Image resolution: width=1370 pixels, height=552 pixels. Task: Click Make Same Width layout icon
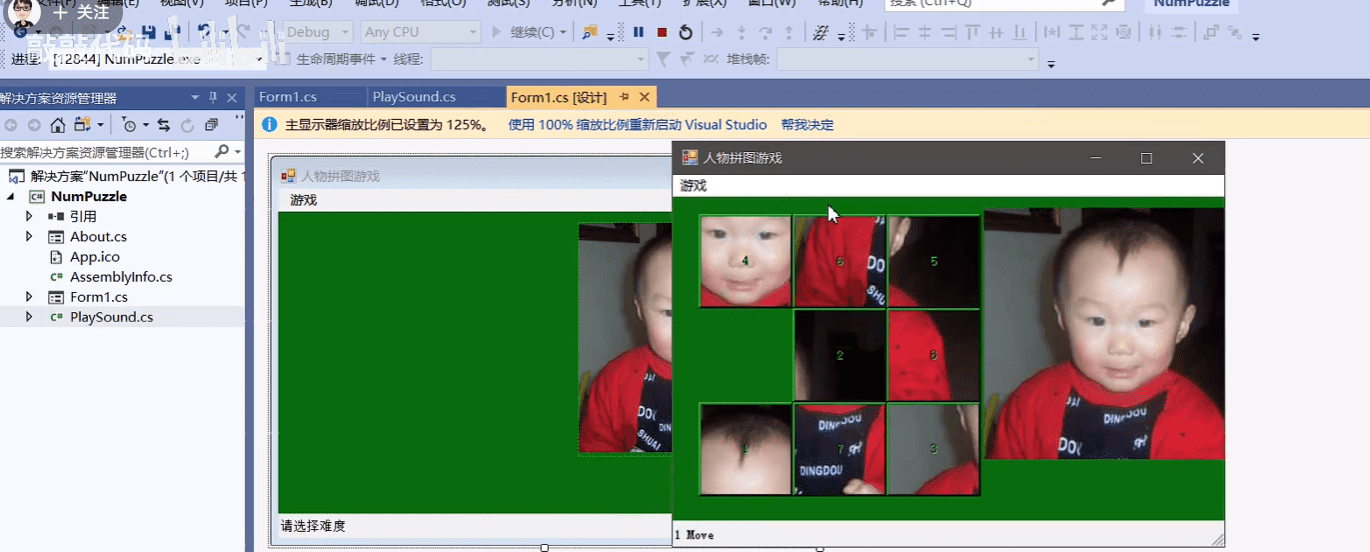click(x=1052, y=32)
